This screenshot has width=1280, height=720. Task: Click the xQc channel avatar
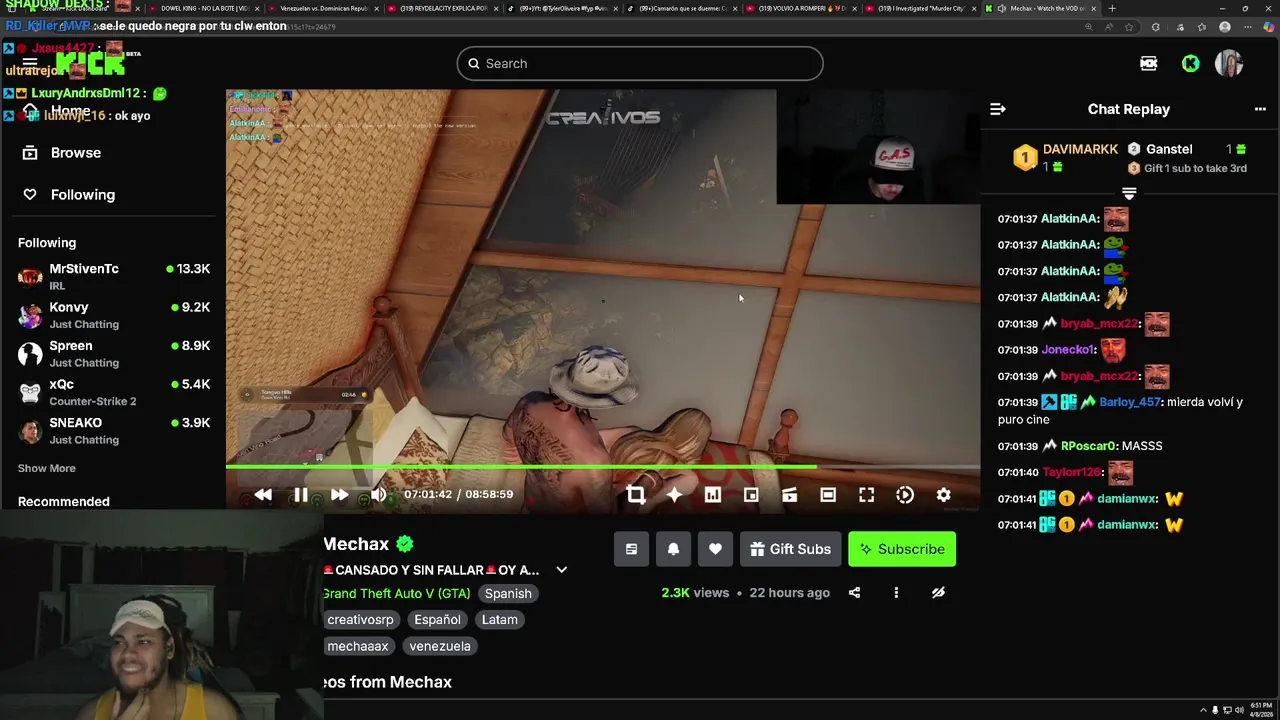(31, 392)
